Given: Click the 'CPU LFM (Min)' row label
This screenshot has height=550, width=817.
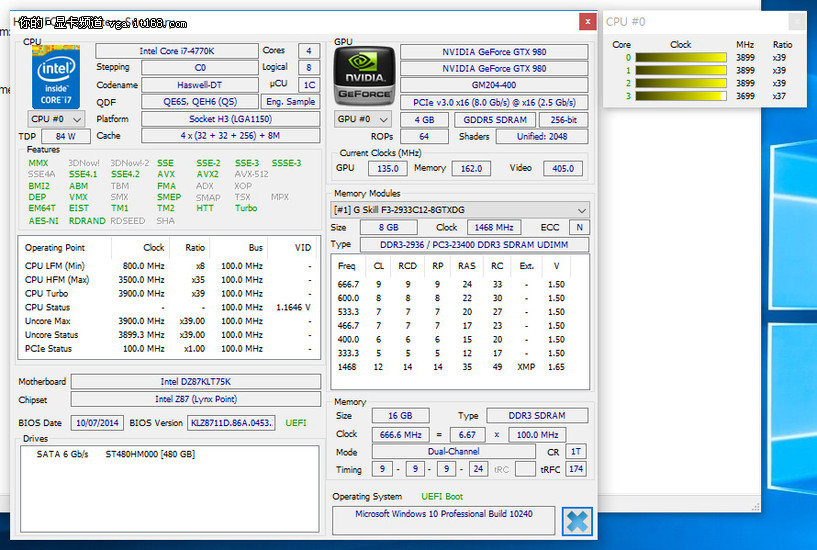Looking at the screenshot, I should point(55,266).
